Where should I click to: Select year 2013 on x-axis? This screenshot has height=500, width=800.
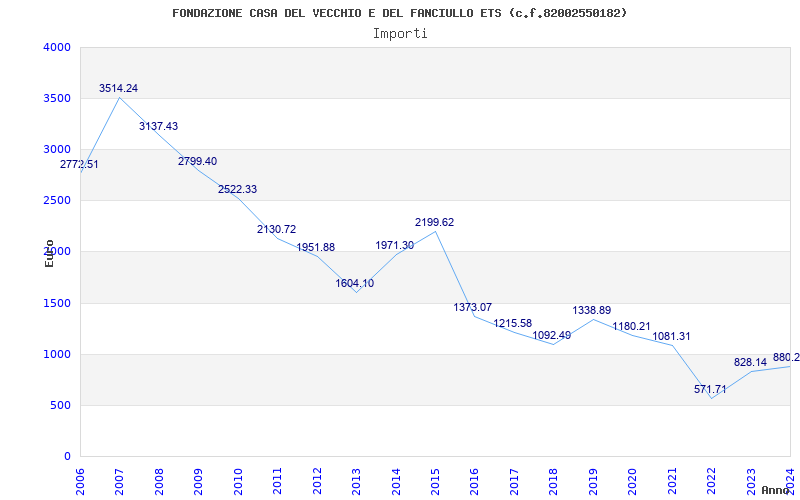(x=356, y=481)
